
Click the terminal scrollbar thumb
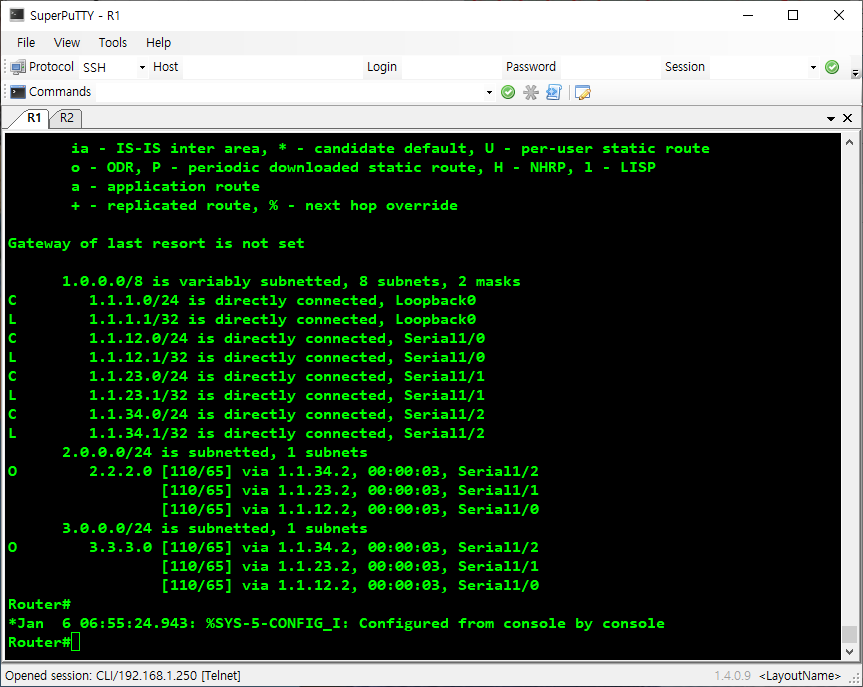pyautogui.click(x=849, y=634)
